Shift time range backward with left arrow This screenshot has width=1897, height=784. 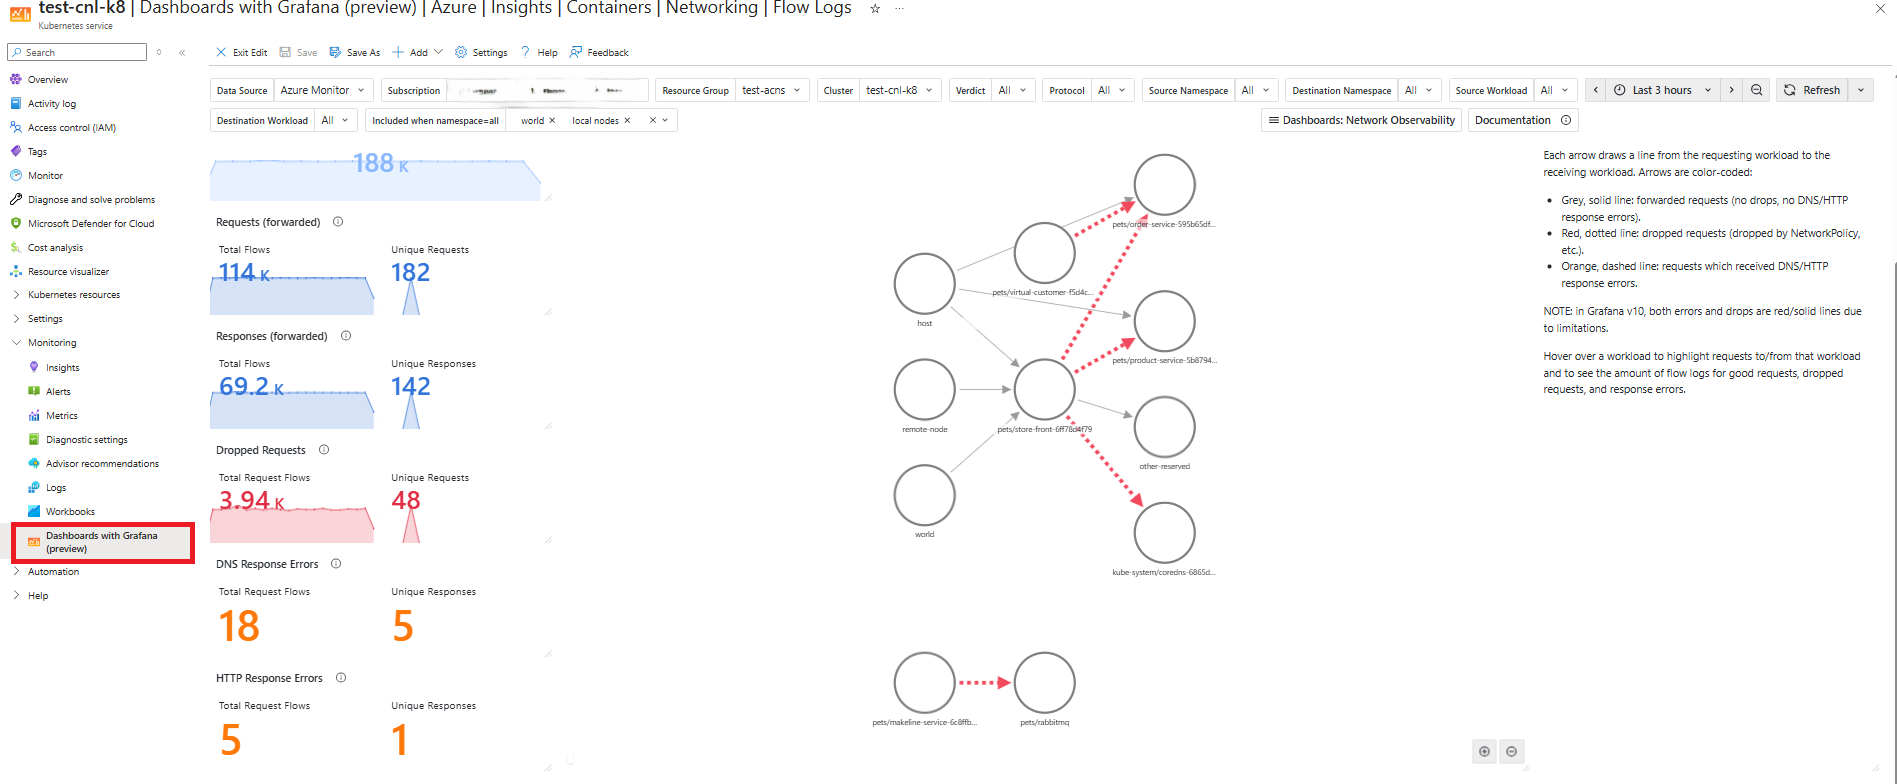point(1596,90)
